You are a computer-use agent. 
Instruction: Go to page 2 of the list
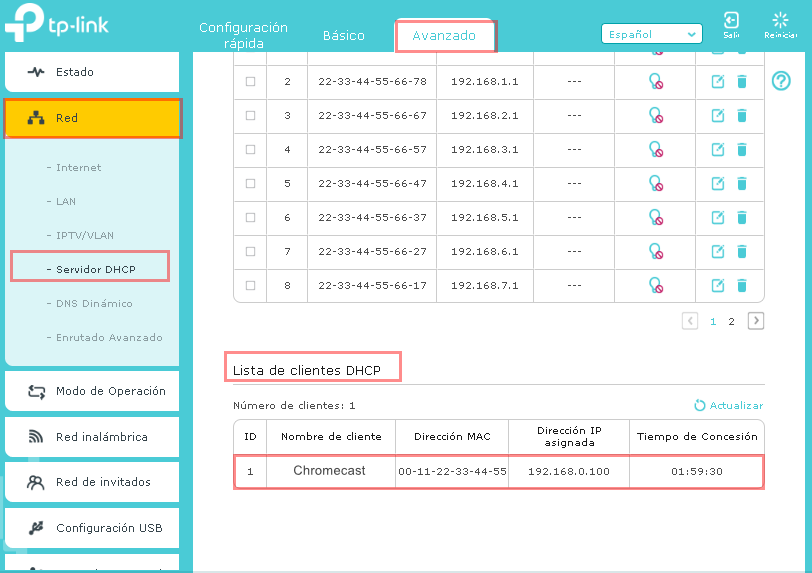click(731, 322)
